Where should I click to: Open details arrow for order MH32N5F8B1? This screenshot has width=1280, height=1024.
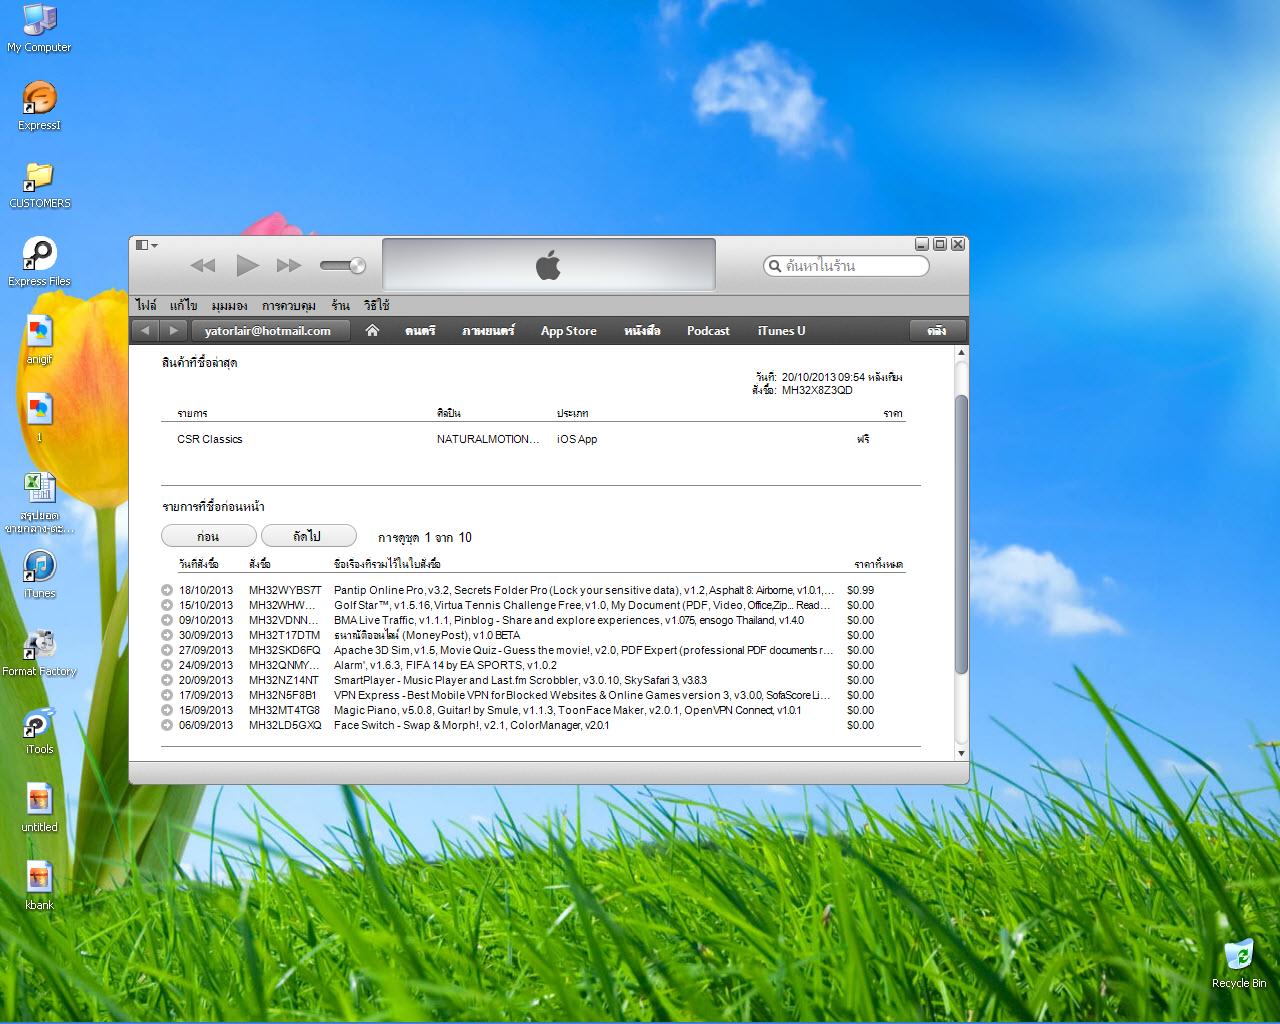point(167,695)
